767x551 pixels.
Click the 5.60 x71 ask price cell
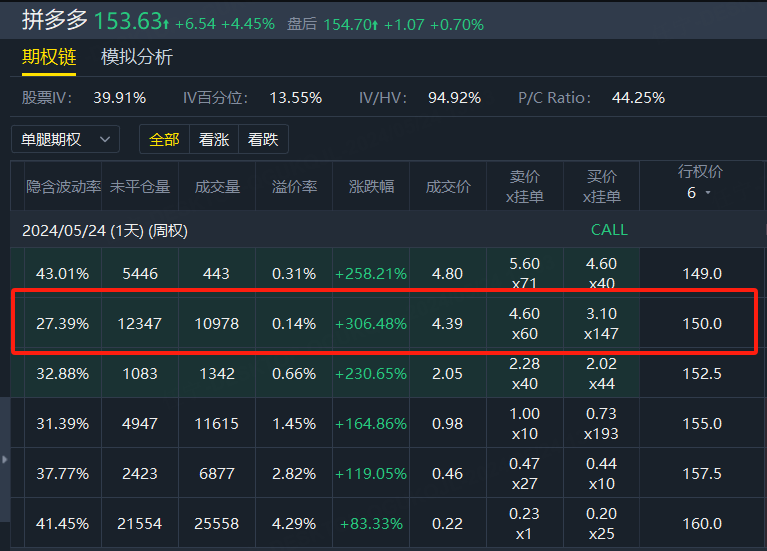pyautogui.click(x=524, y=273)
